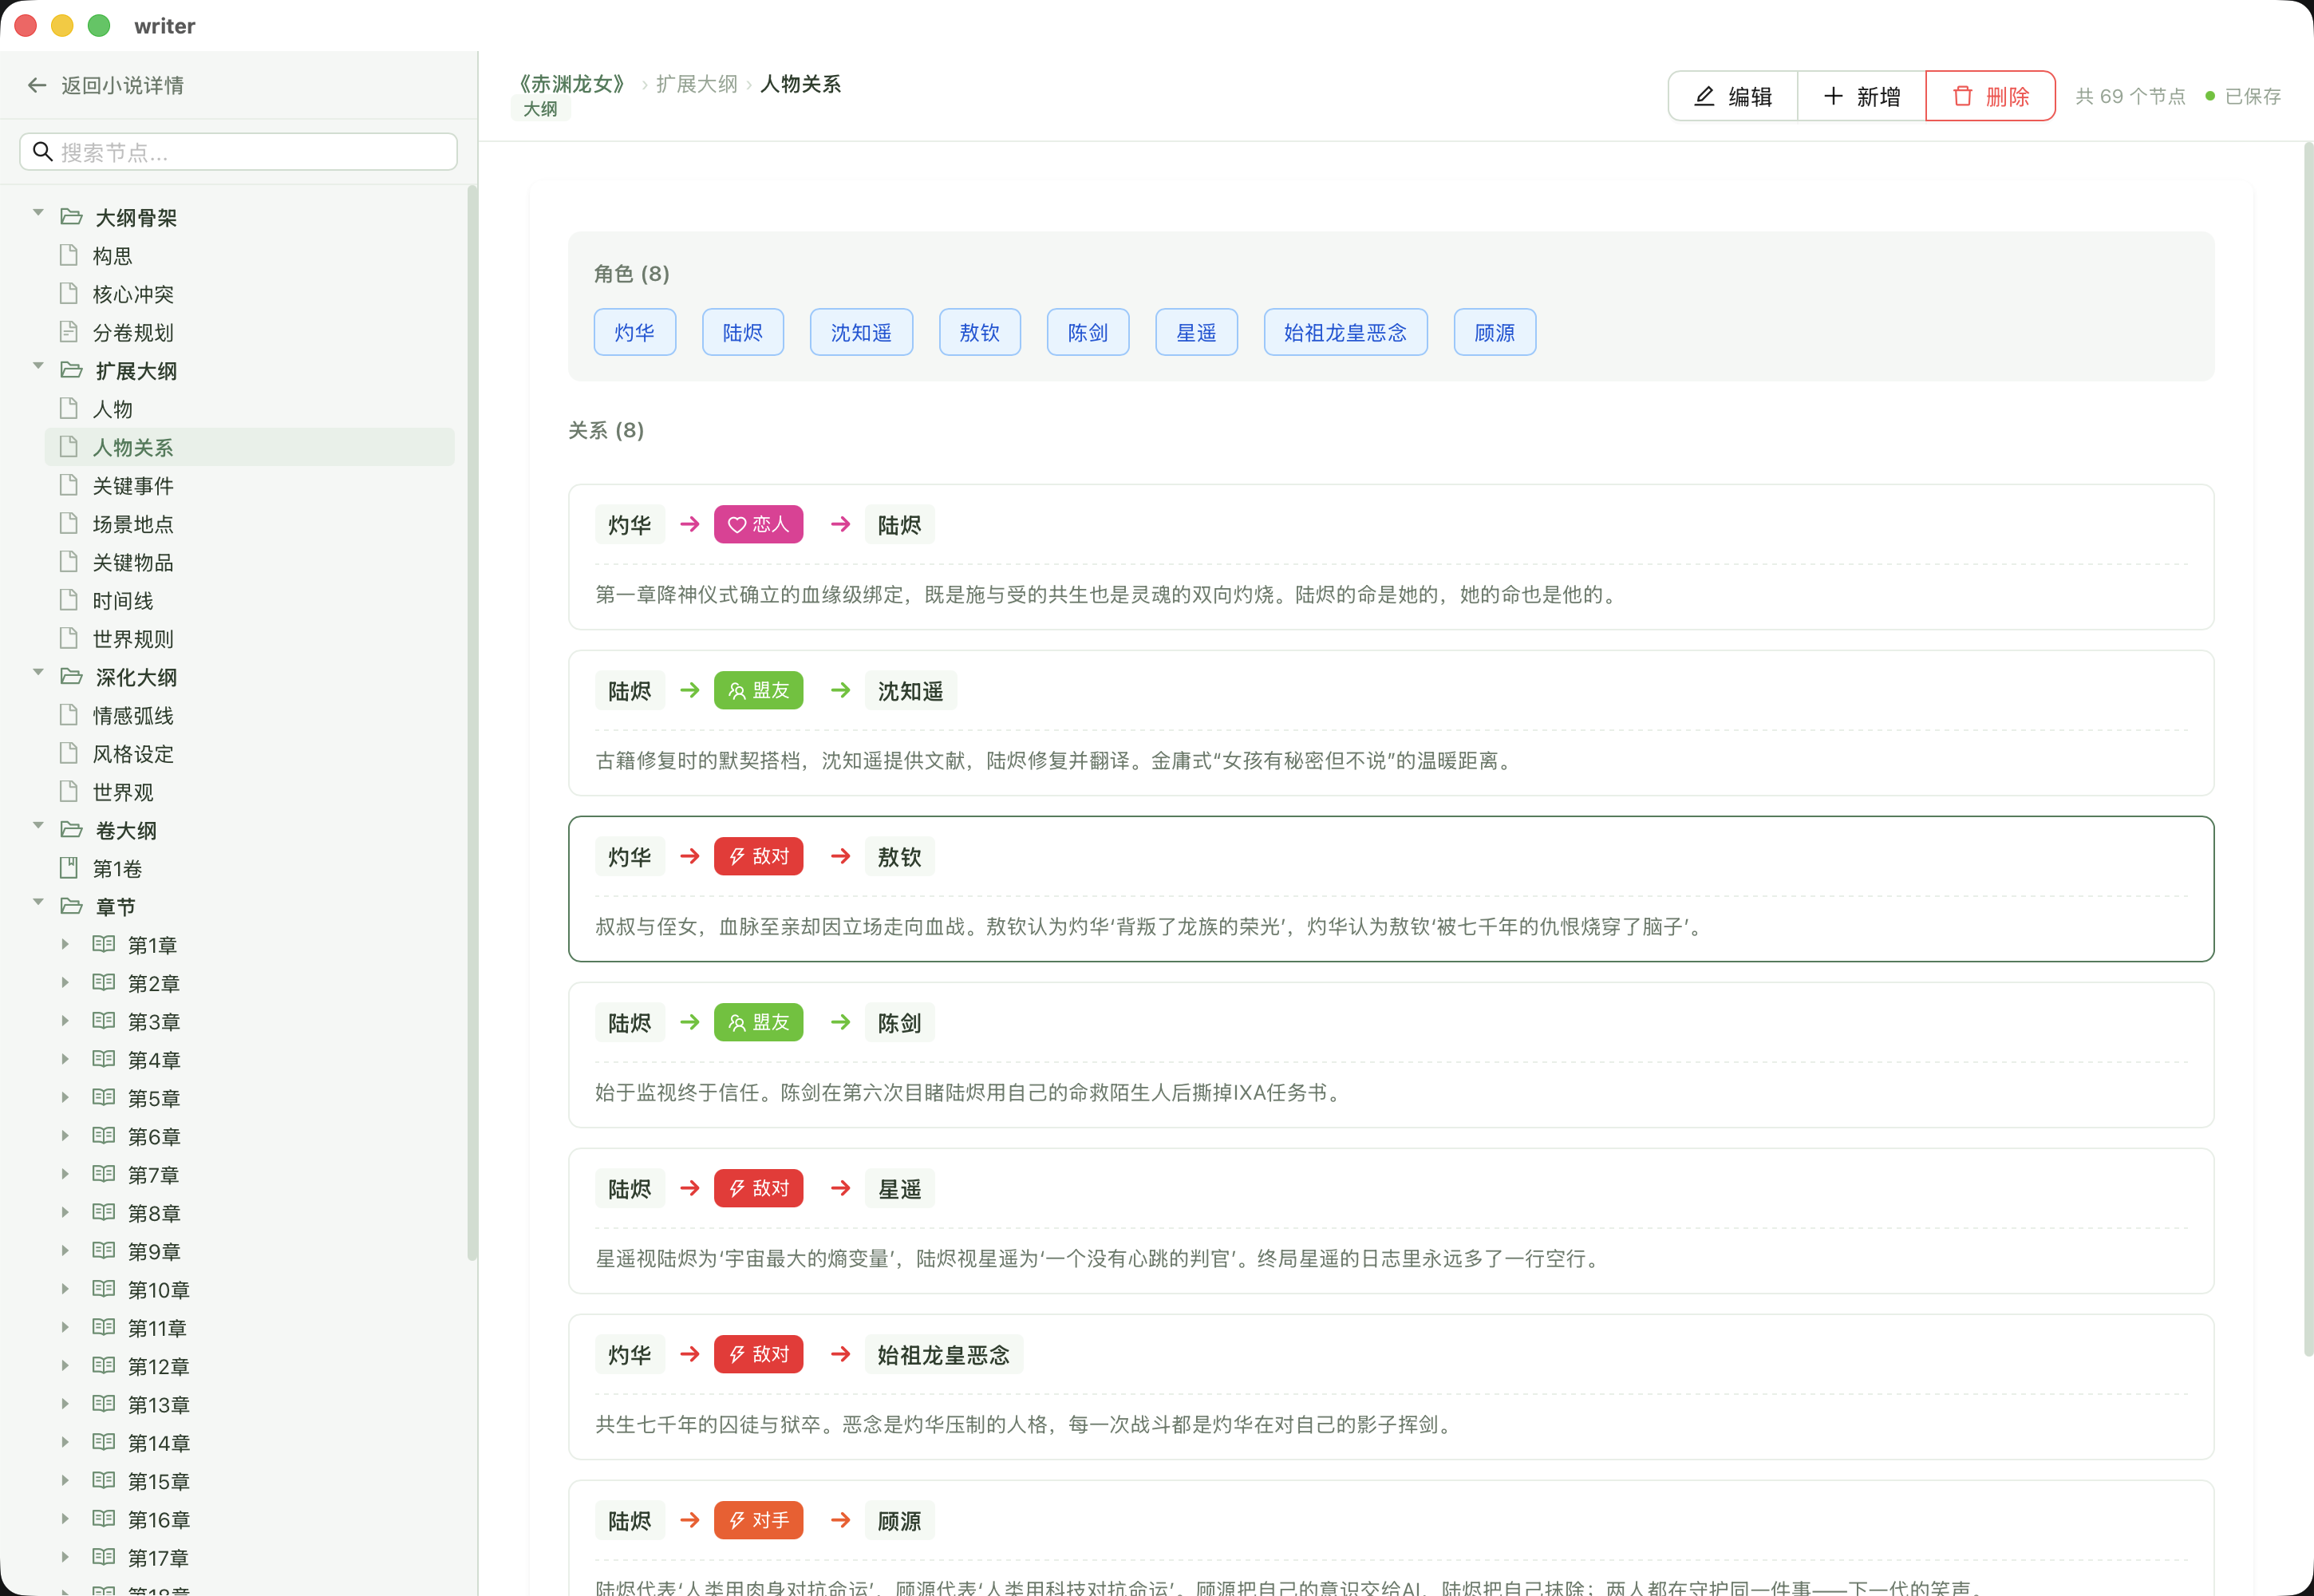The width and height of the screenshot is (2314, 1596).
Task: Click the orange 对手 badge before 顾源
Action: [758, 1520]
